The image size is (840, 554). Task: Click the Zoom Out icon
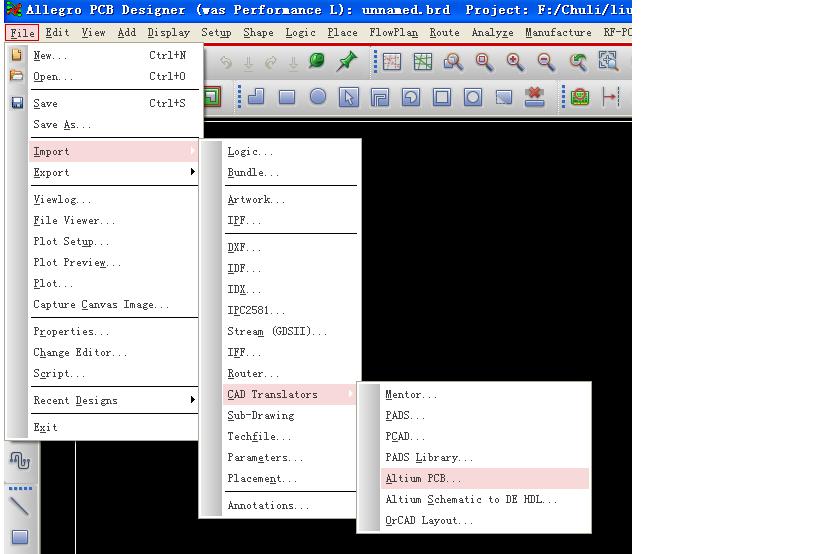coord(546,62)
